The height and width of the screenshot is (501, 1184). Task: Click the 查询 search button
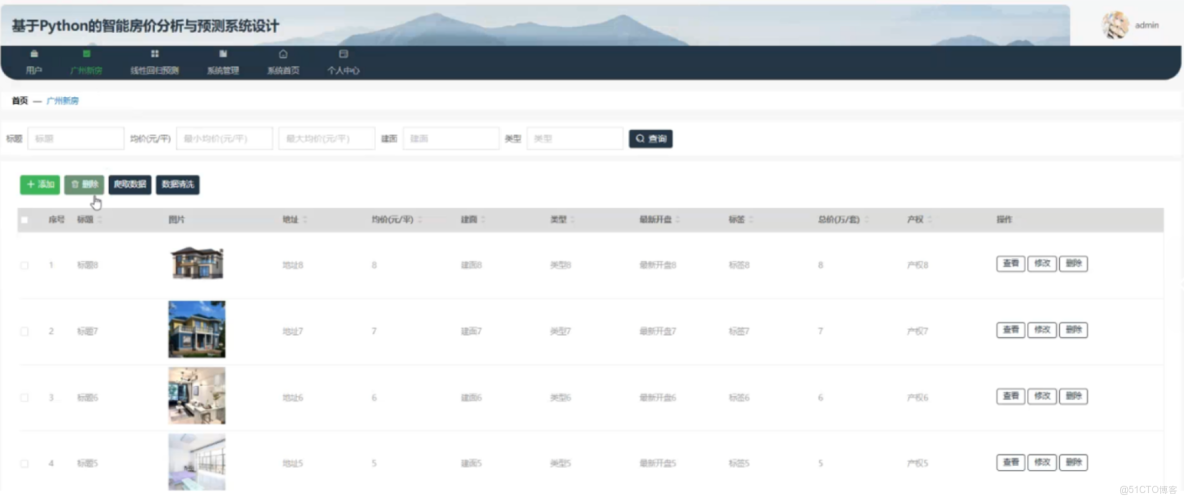coord(651,139)
